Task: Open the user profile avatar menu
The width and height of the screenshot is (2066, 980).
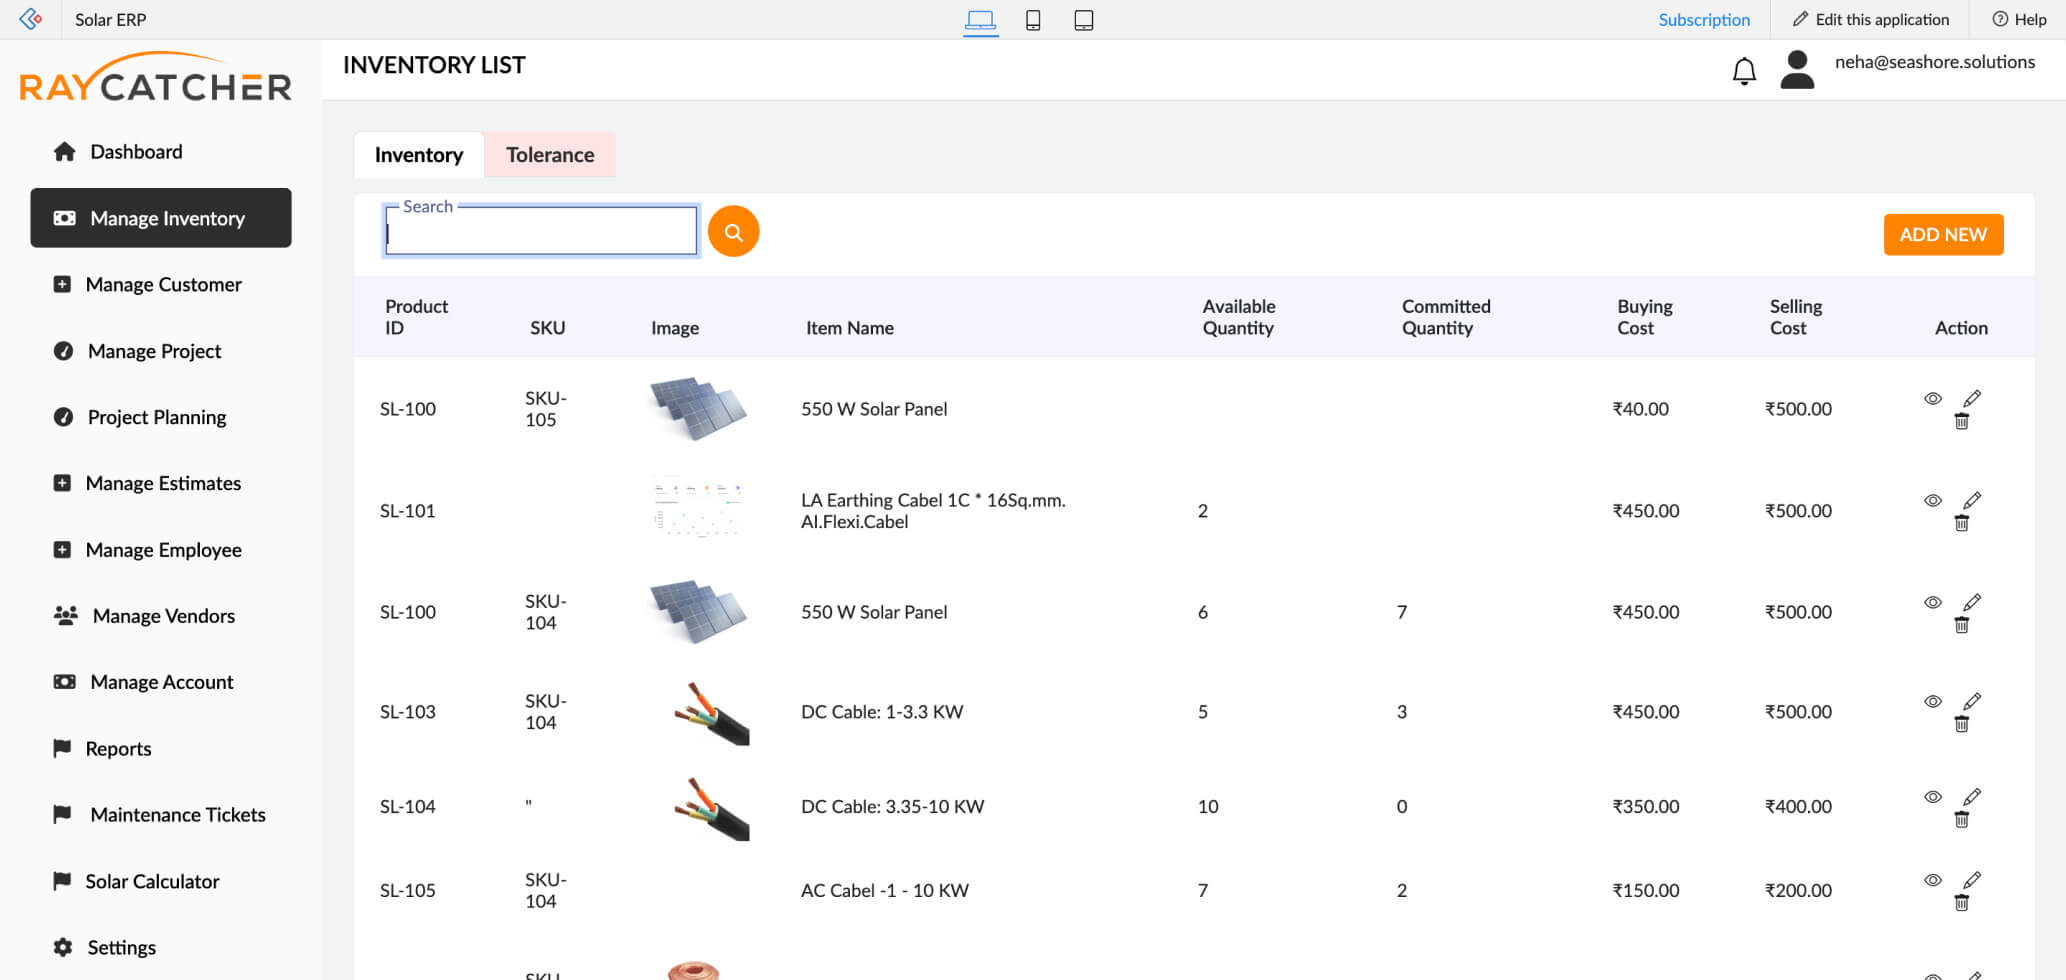Action: [x=1797, y=70]
